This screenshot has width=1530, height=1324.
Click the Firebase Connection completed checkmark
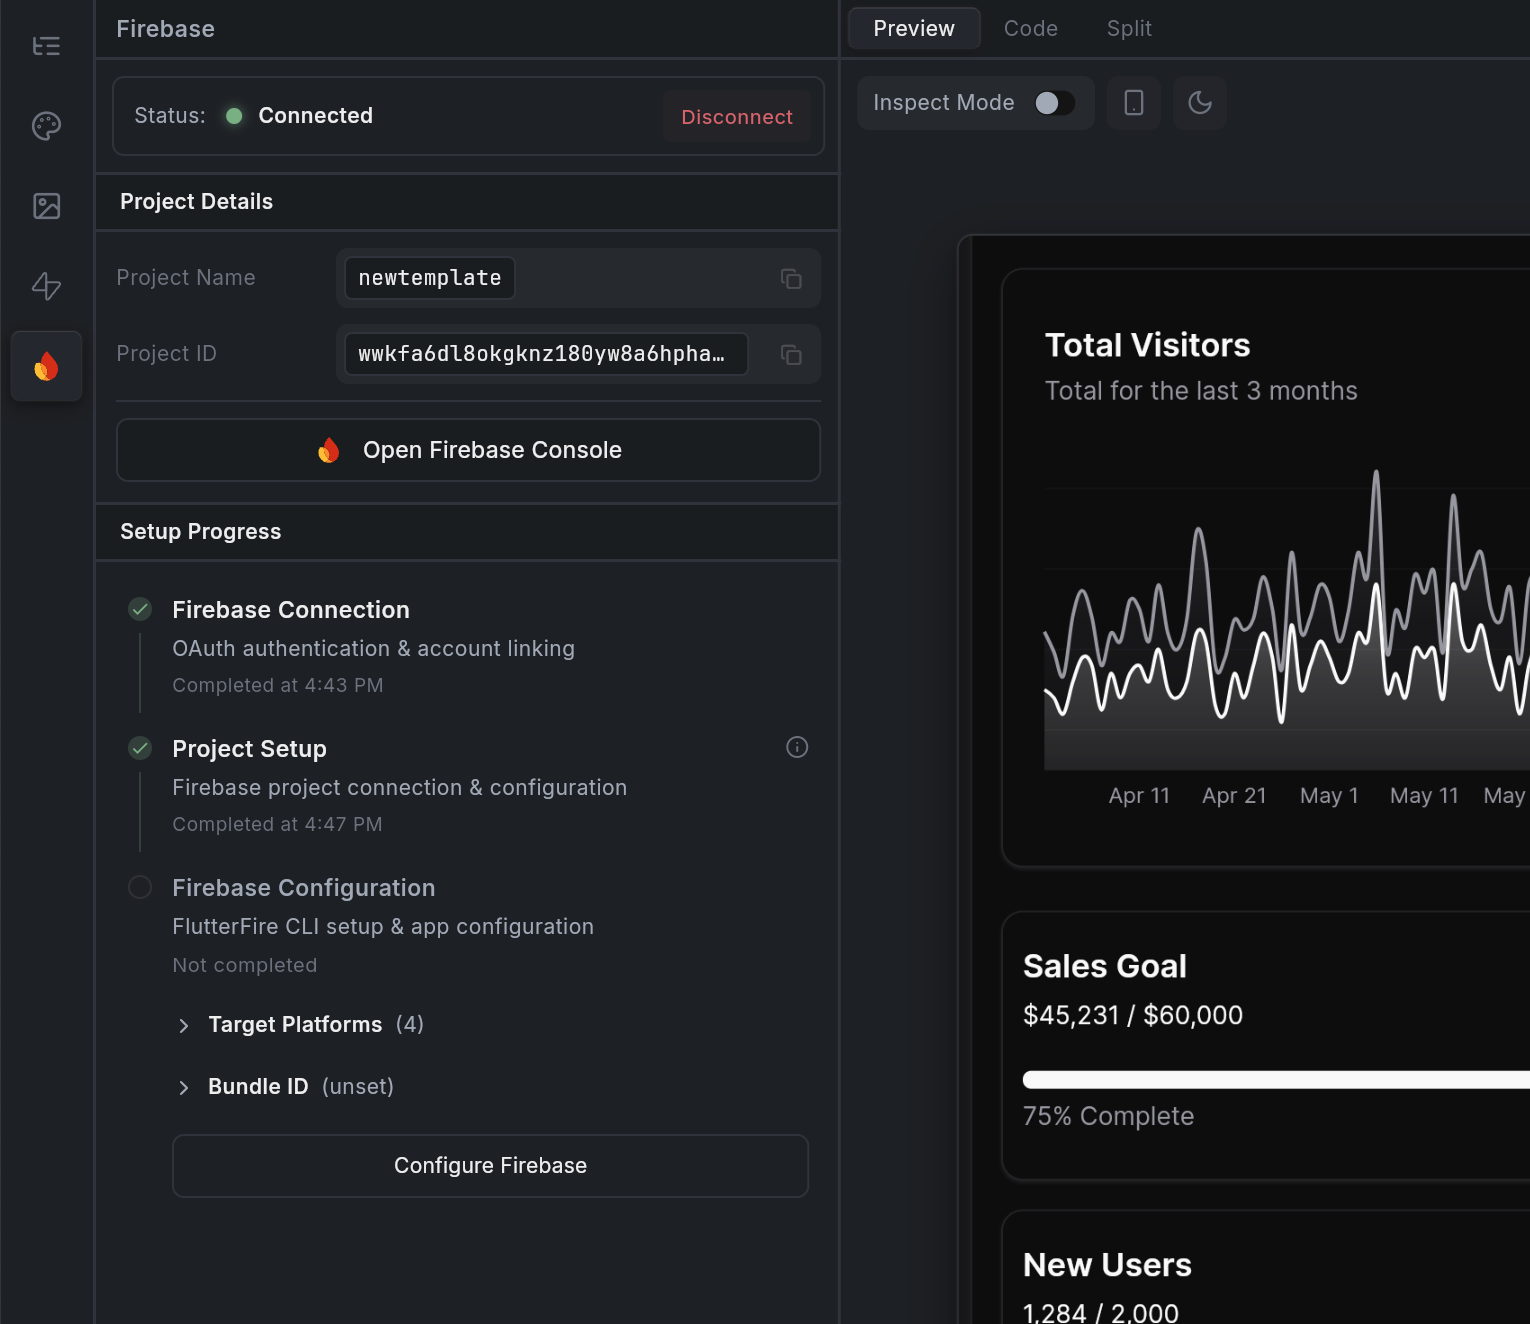[x=140, y=609]
